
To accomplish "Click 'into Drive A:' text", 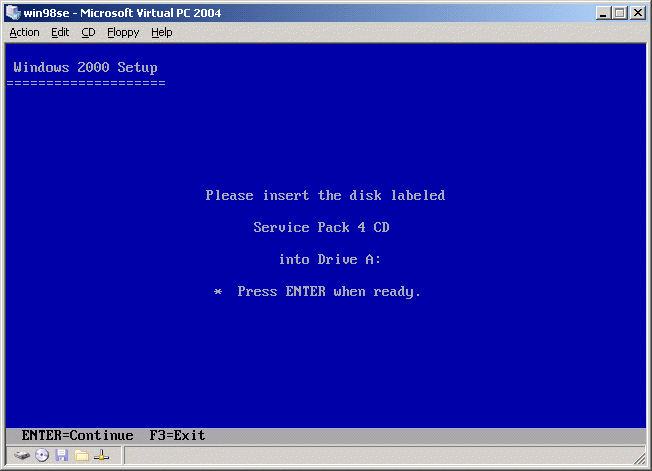I will 330,259.
